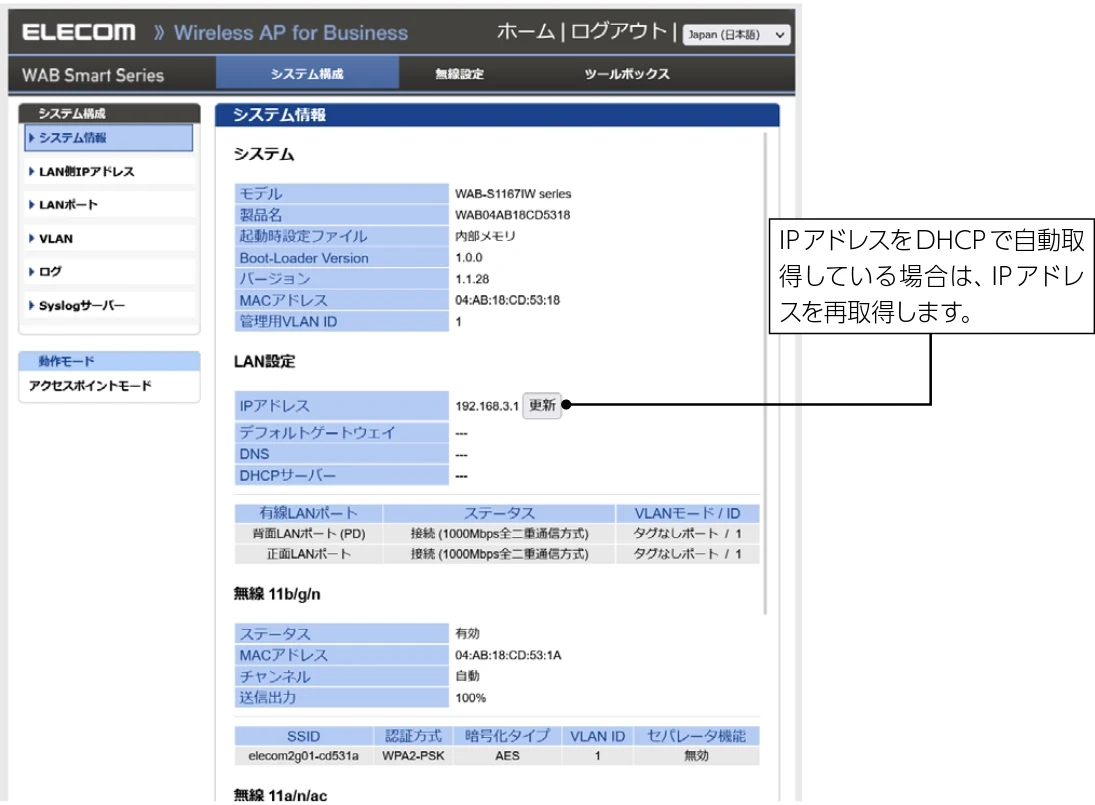The height and width of the screenshot is (805, 1095).
Task: Open the ホーム link
Action: pos(525,31)
